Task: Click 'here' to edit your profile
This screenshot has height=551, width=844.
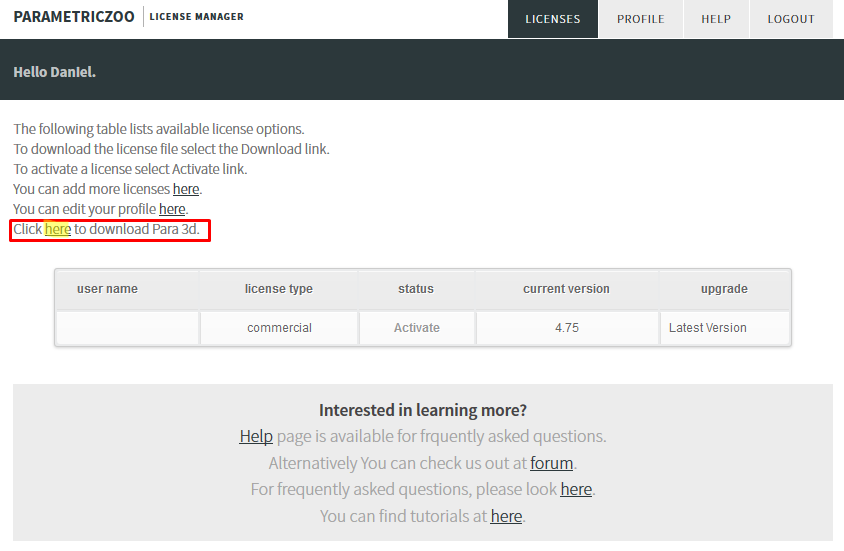Action: [x=172, y=209]
